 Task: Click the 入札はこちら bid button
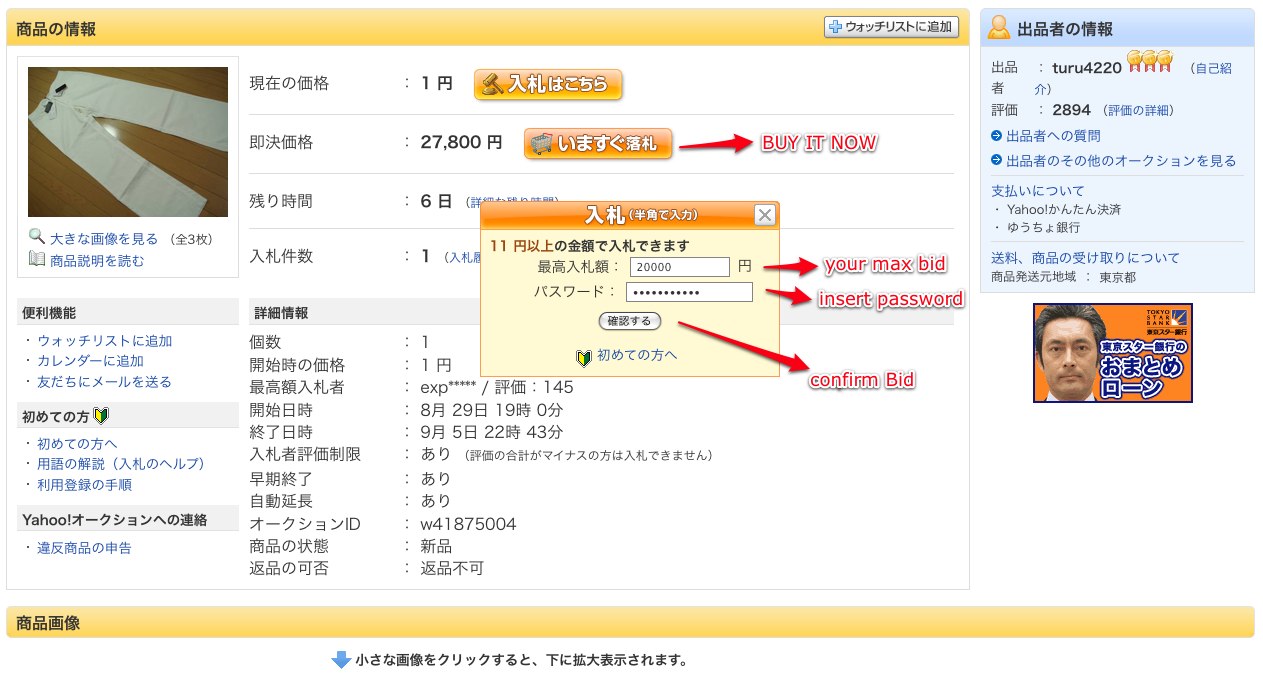[547, 85]
